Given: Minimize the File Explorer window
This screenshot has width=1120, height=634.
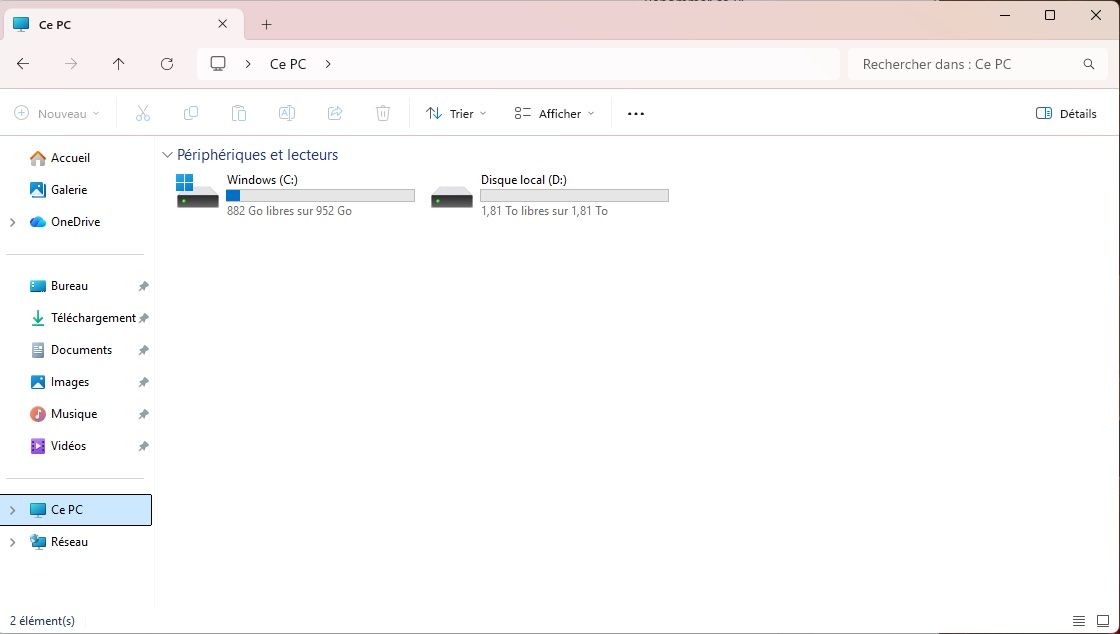Looking at the screenshot, I should 1004,15.
